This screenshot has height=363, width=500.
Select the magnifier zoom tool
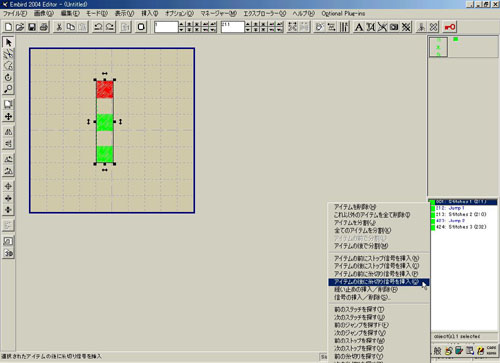coord(8,89)
